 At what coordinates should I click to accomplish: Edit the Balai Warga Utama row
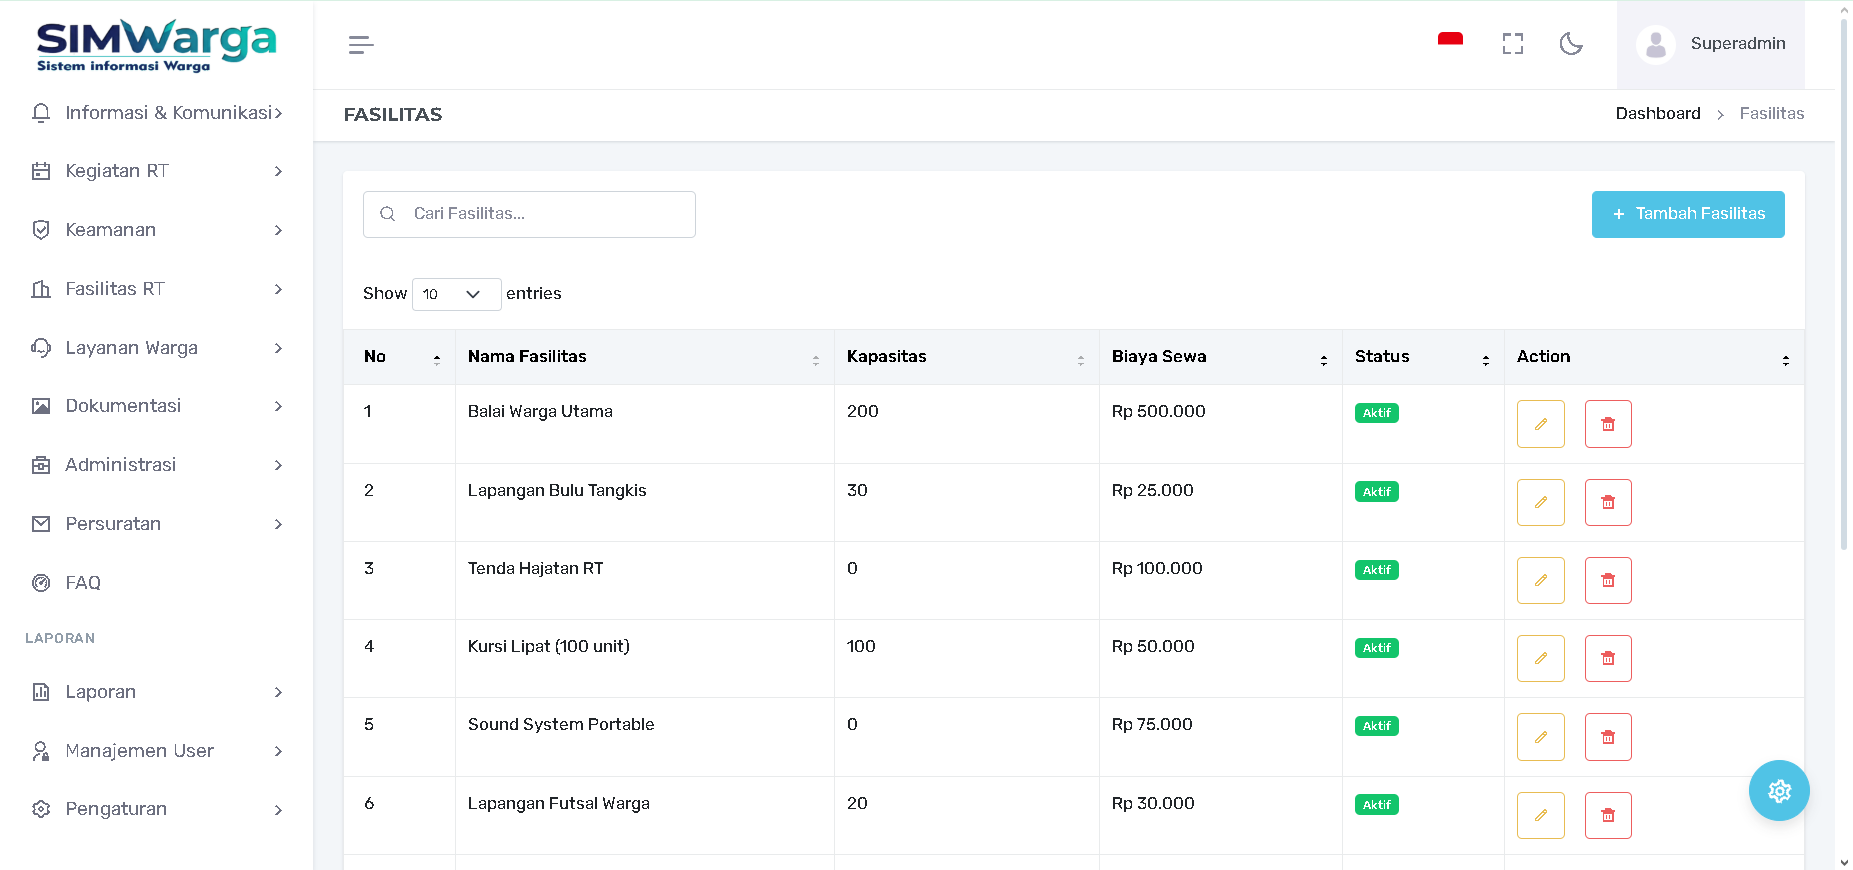1540,424
